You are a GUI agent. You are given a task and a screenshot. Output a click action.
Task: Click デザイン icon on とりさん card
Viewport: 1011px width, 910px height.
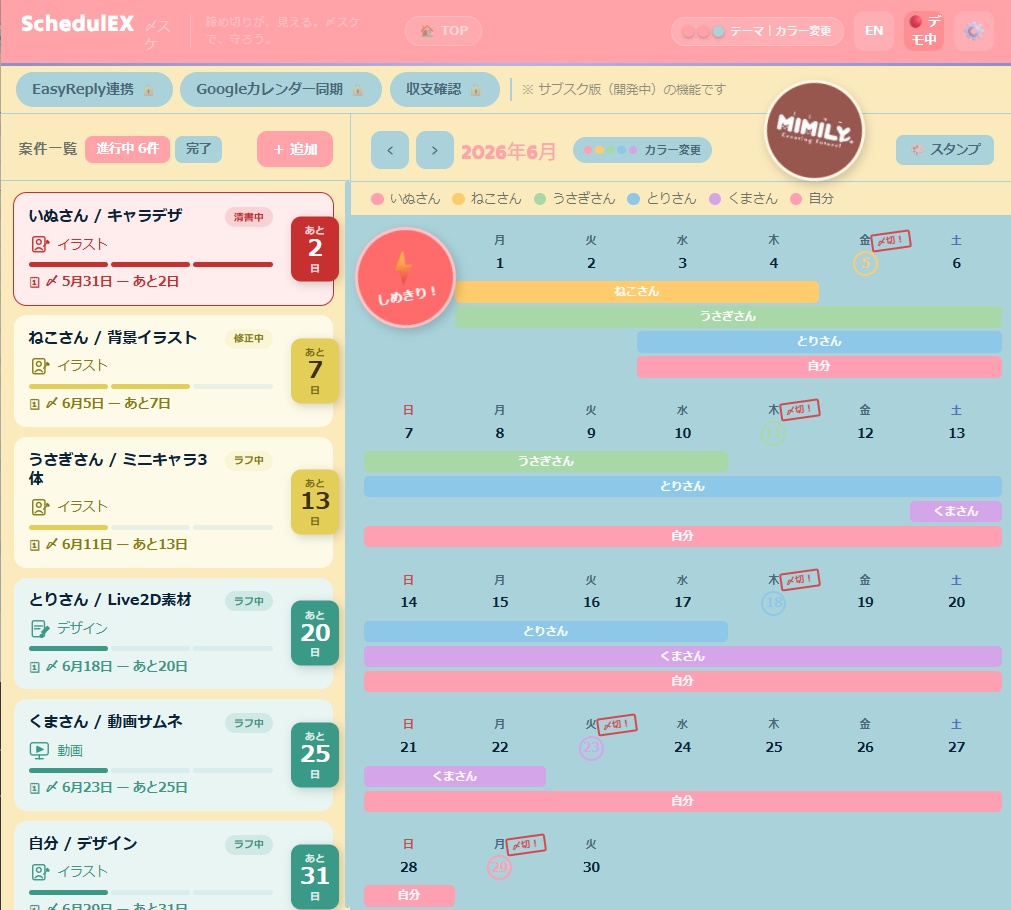tap(40, 628)
